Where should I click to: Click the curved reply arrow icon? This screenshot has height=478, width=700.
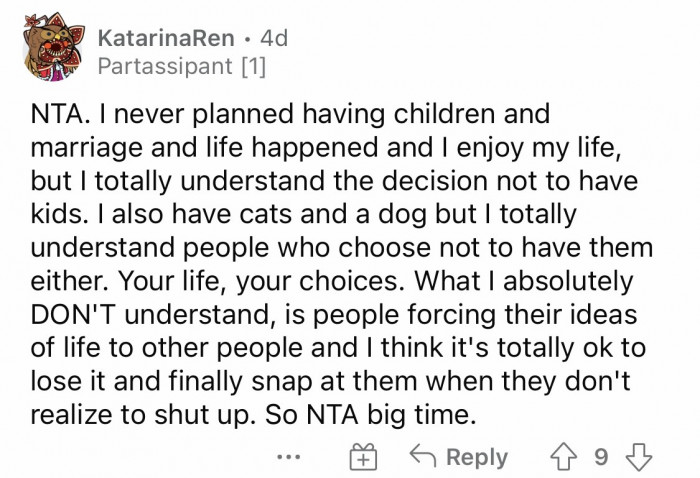(x=420, y=456)
